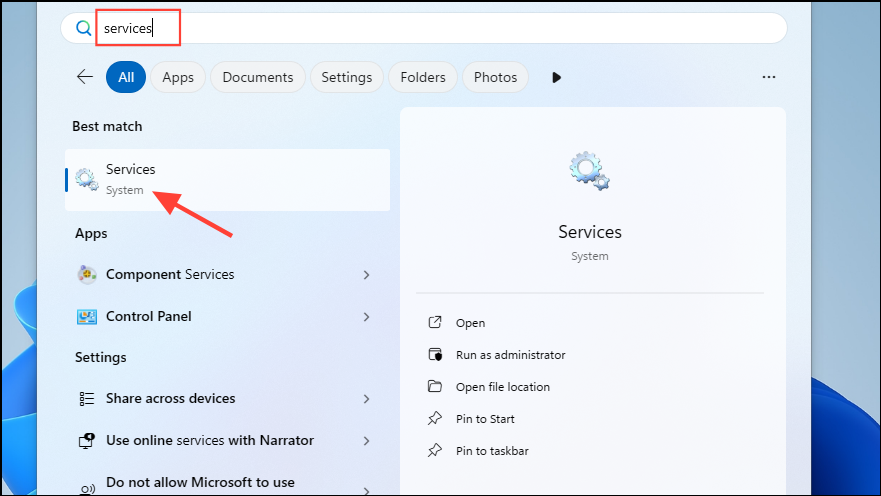Expand the Control Panel chevron
The height and width of the screenshot is (496, 881).
click(x=366, y=316)
